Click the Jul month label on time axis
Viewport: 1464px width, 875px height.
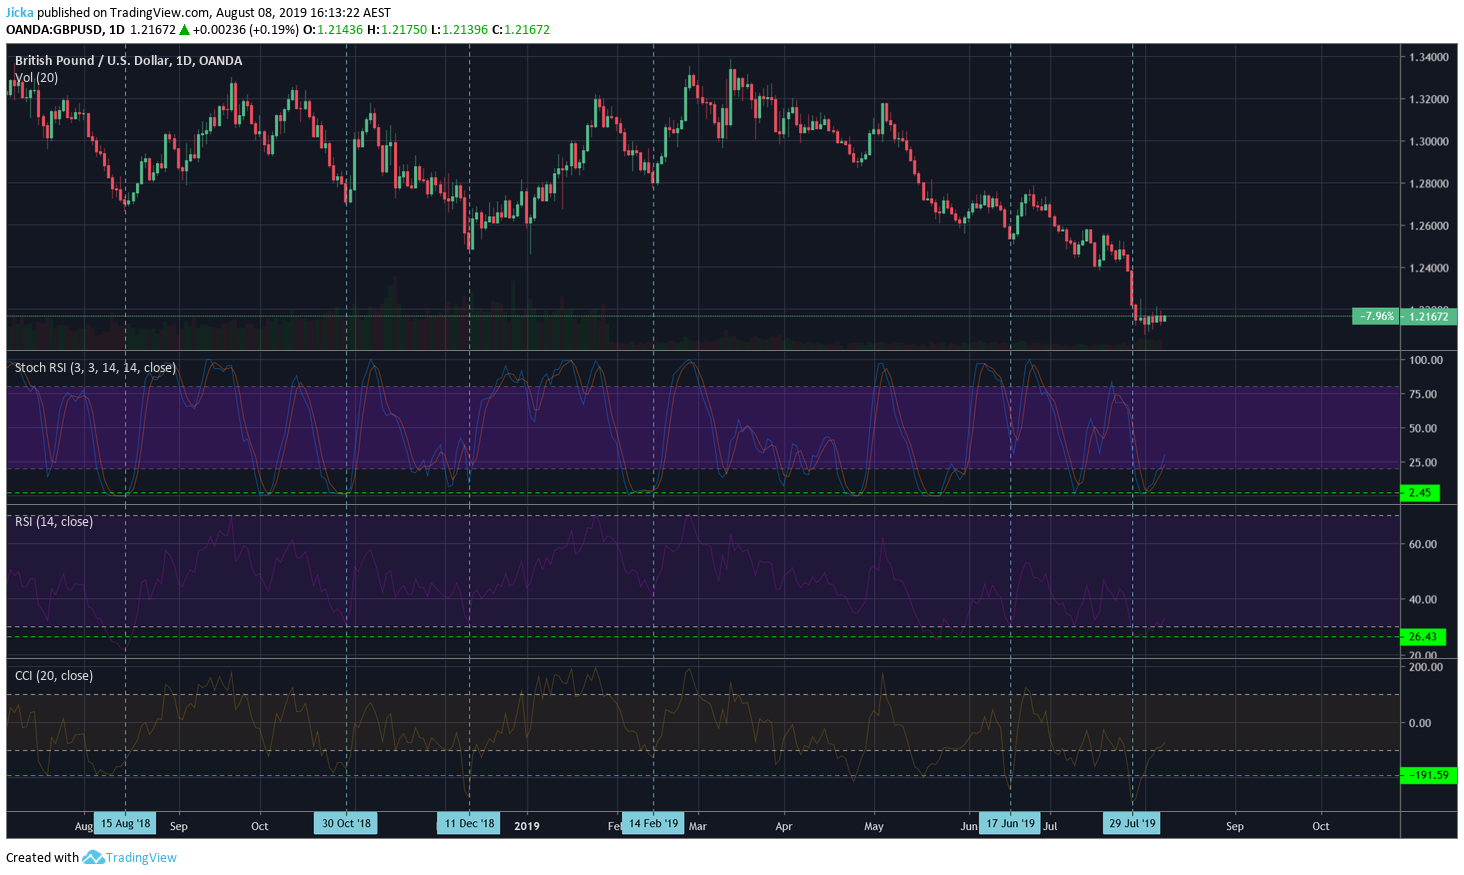(1050, 826)
